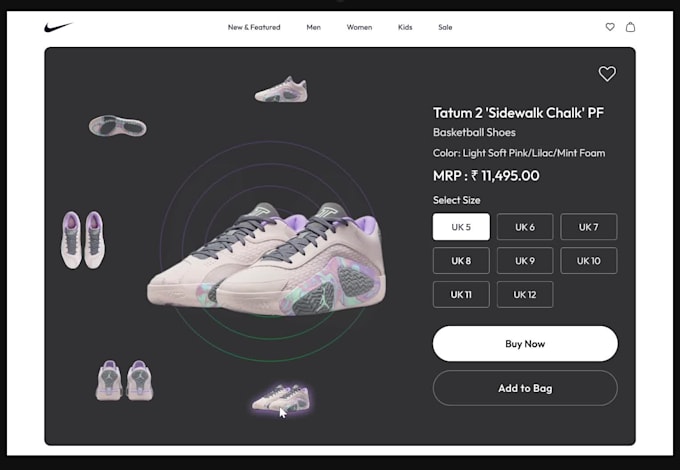View the top-down pair thumbnail

point(83,240)
